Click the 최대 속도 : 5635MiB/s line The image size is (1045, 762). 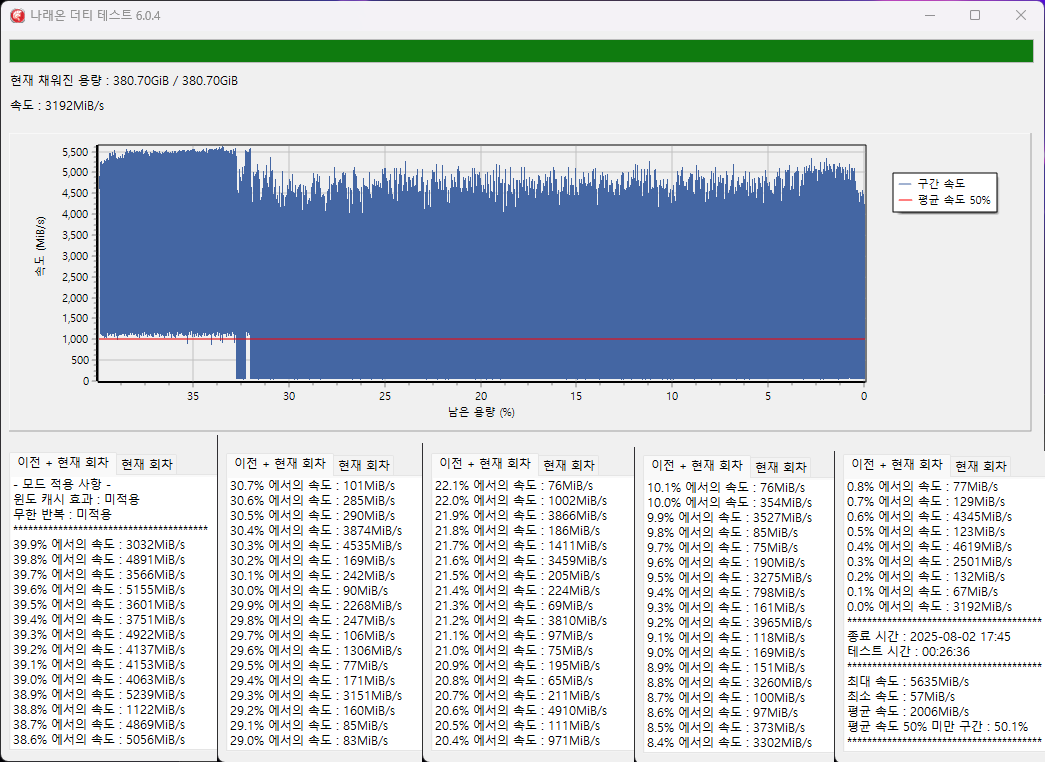pos(908,681)
